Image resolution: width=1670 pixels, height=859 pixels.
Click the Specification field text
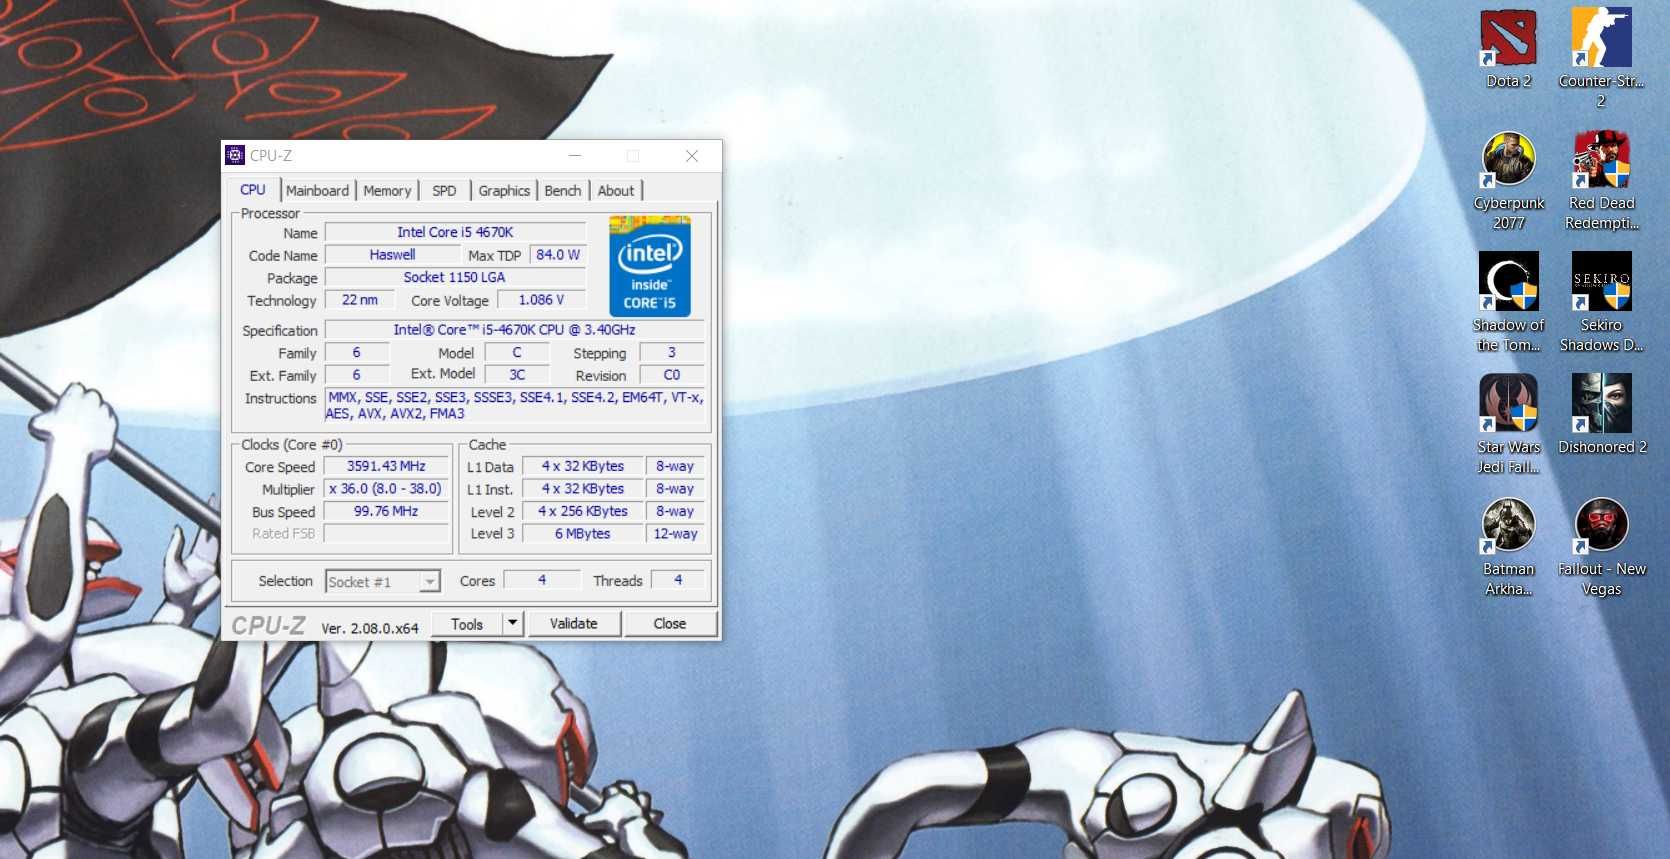(x=514, y=330)
